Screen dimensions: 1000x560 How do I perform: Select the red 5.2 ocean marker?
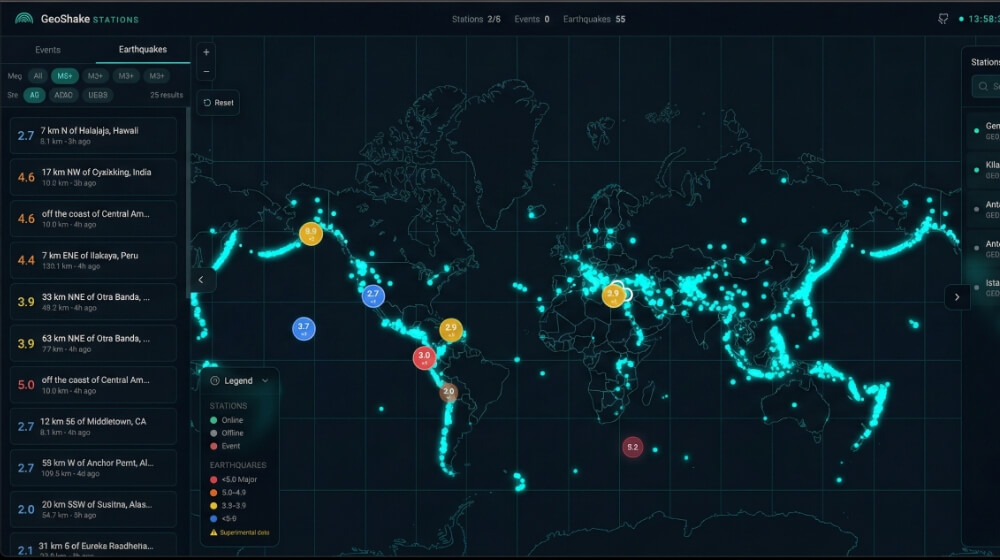(x=632, y=447)
